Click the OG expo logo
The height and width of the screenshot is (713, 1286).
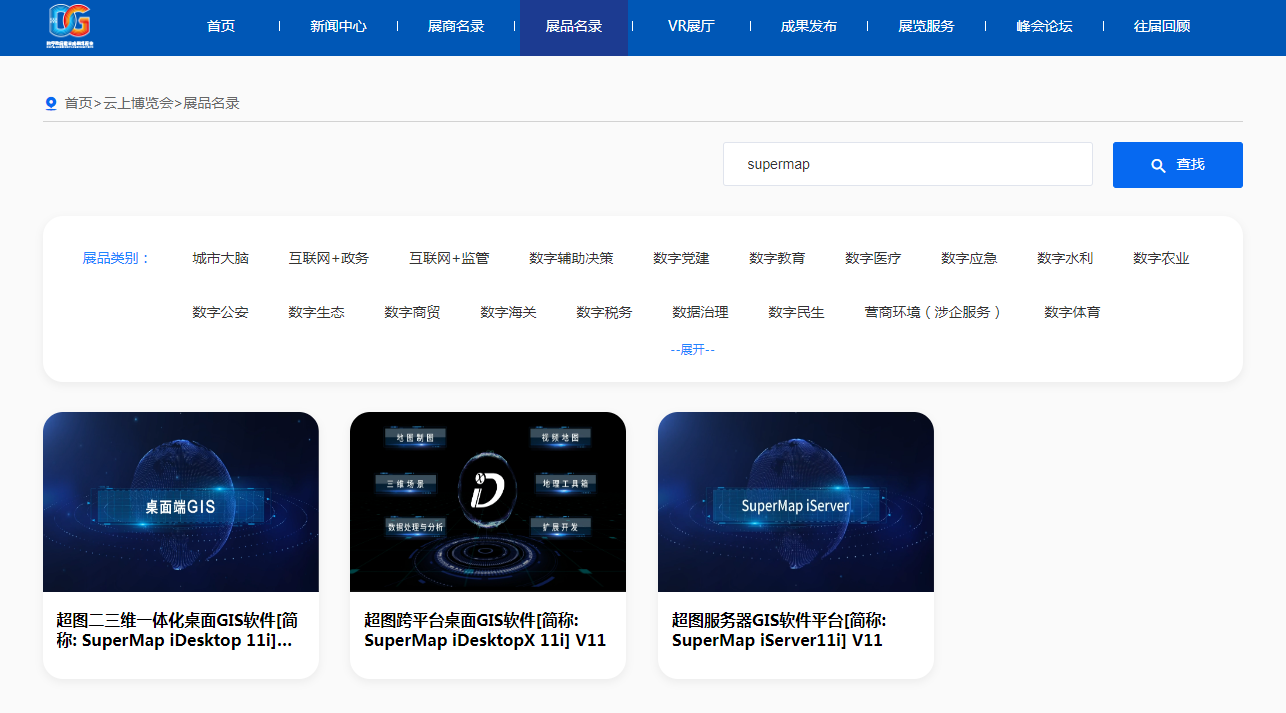(70, 26)
